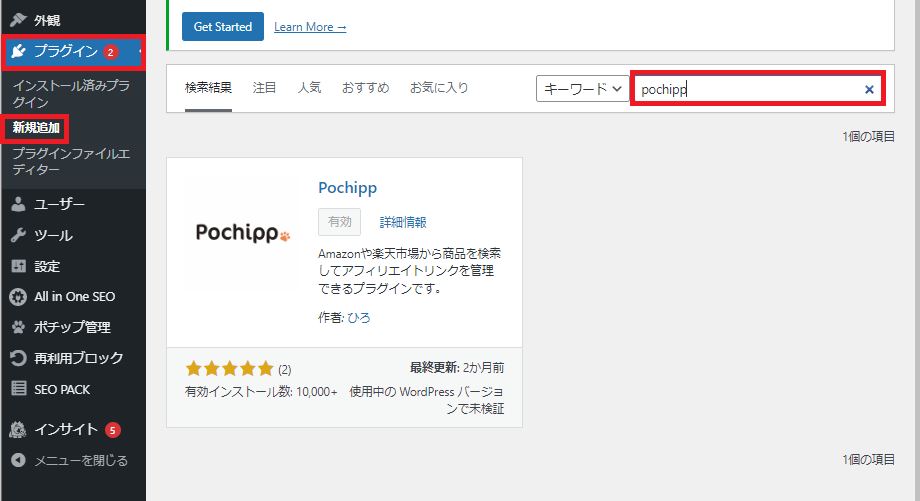Open the キーワード search type dropdown
This screenshot has width=920, height=501.
(582, 89)
